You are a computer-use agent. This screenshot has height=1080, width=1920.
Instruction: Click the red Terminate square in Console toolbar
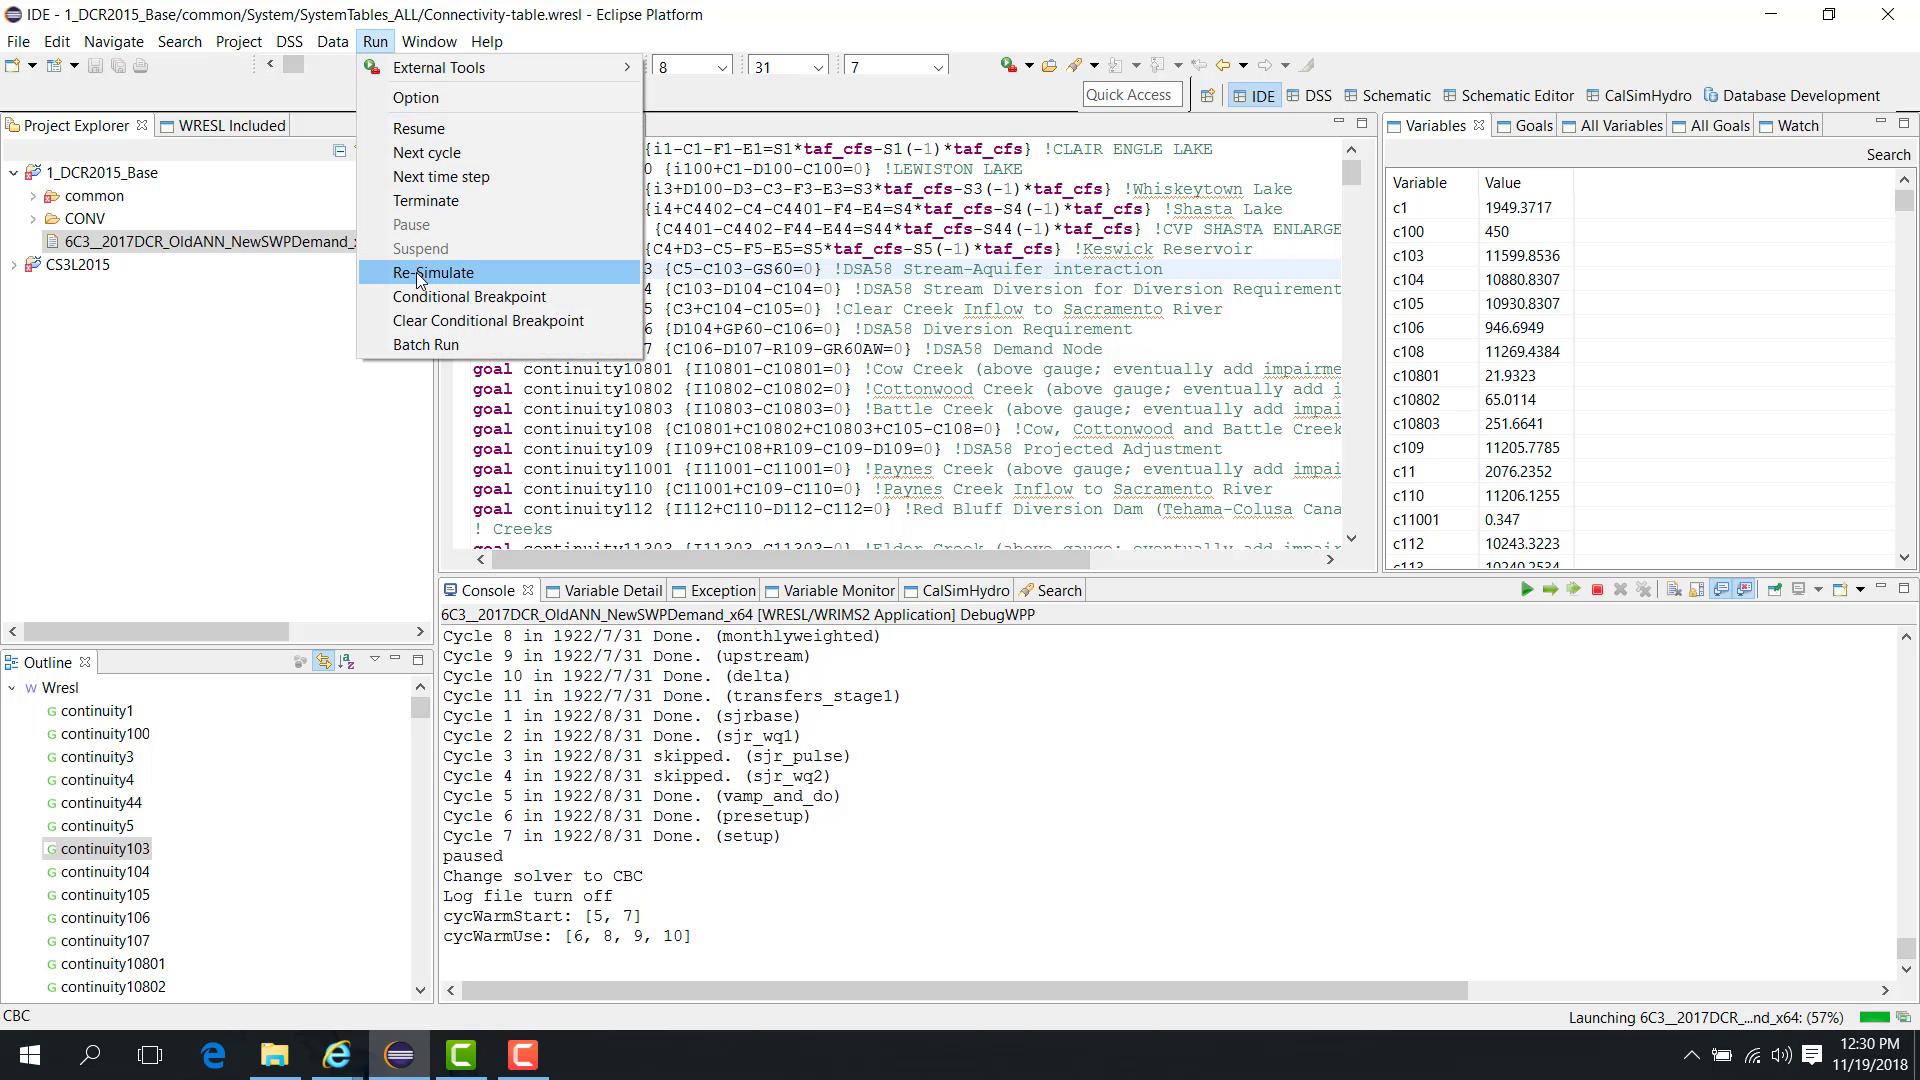point(1597,590)
